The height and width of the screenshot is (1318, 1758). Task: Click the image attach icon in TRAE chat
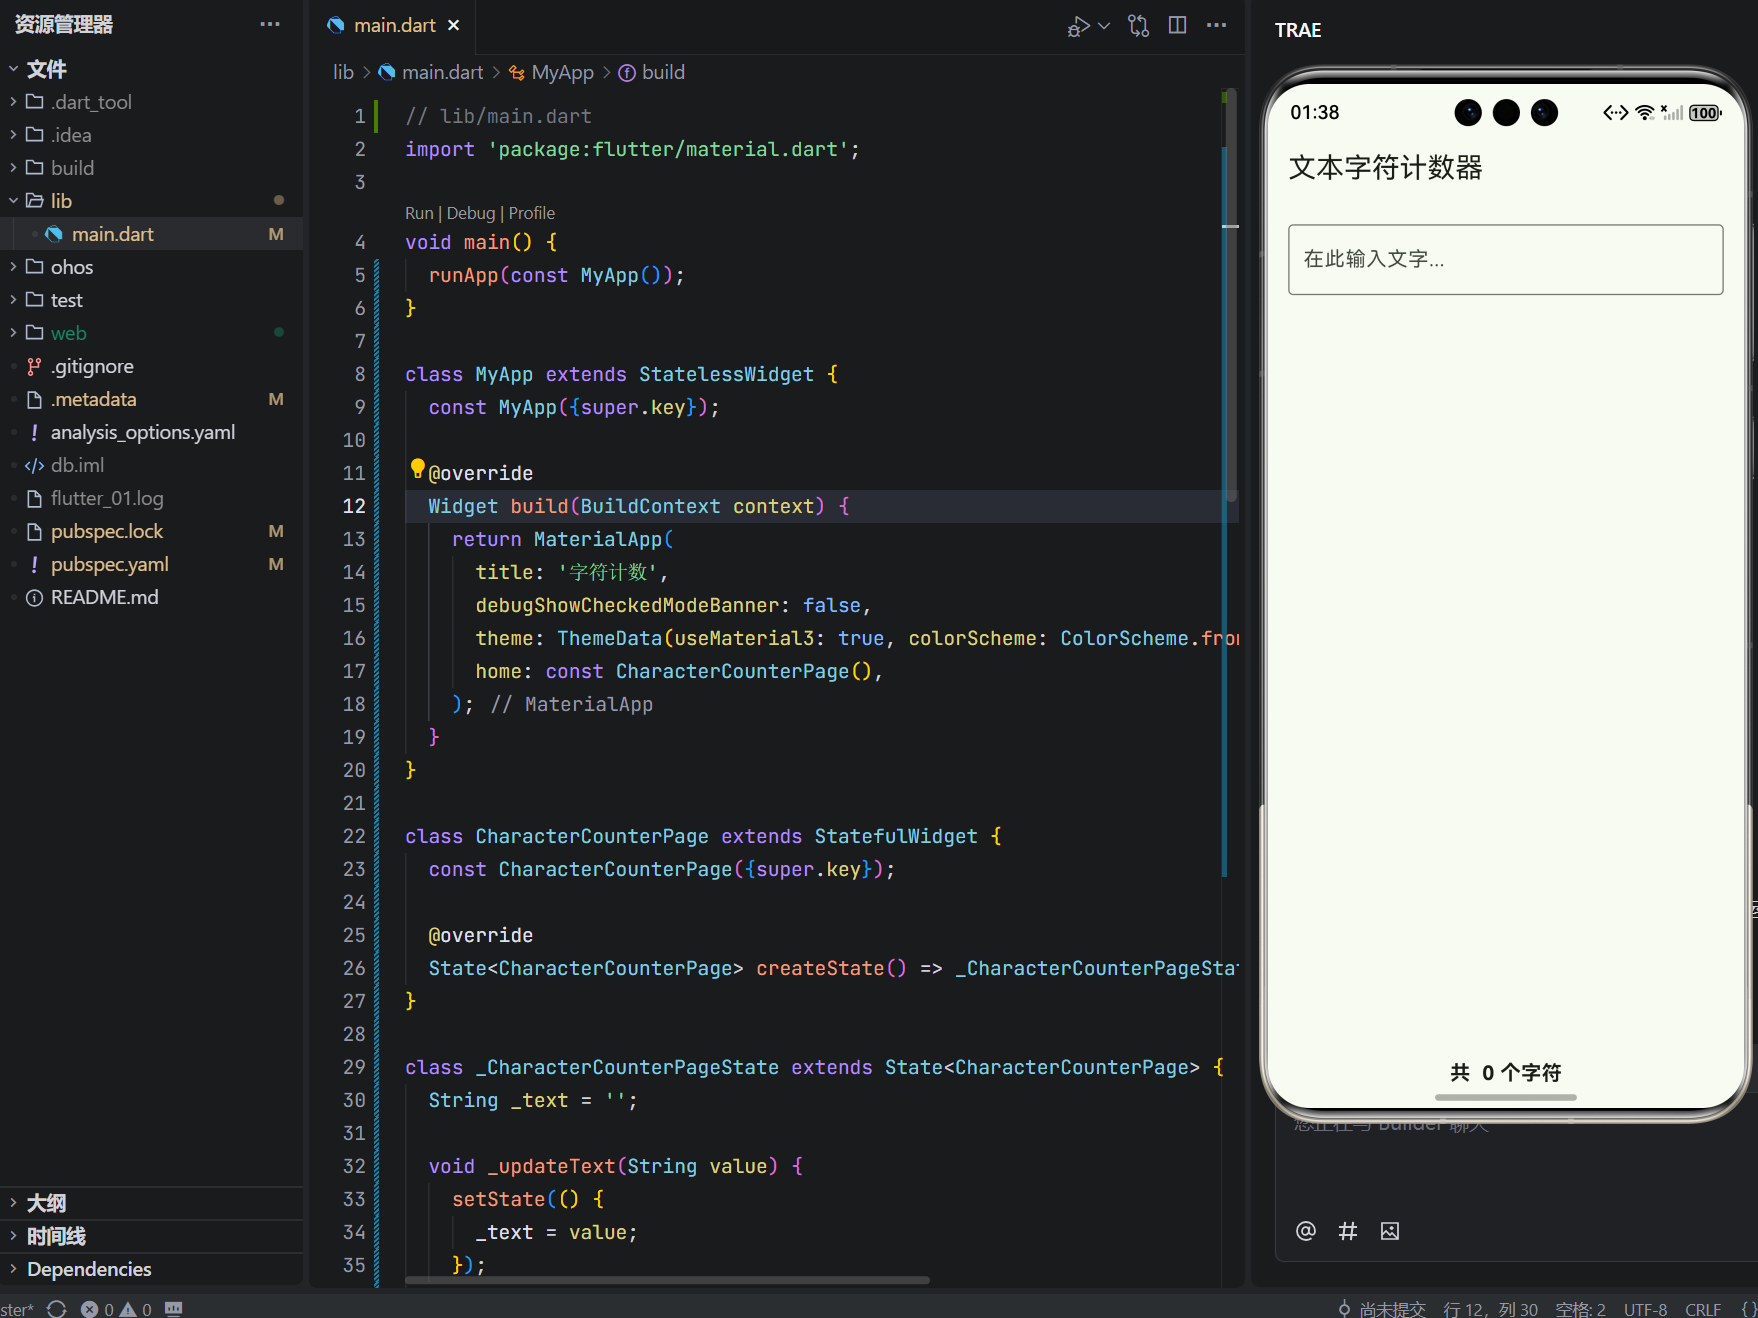pos(1390,1231)
